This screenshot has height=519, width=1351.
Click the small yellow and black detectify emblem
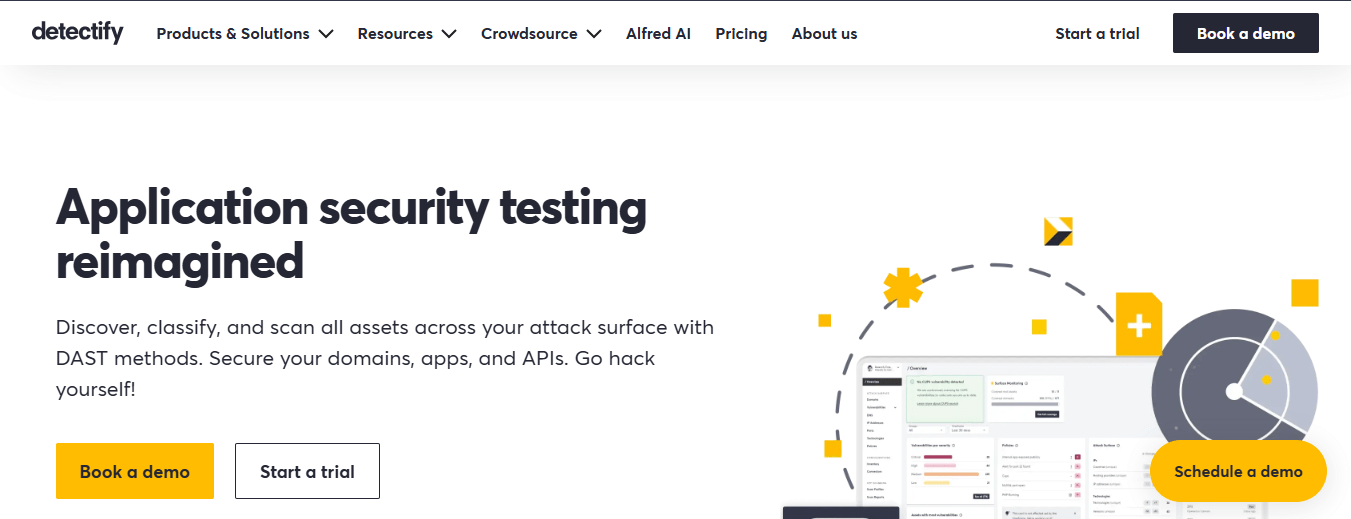pos(1058,231)
